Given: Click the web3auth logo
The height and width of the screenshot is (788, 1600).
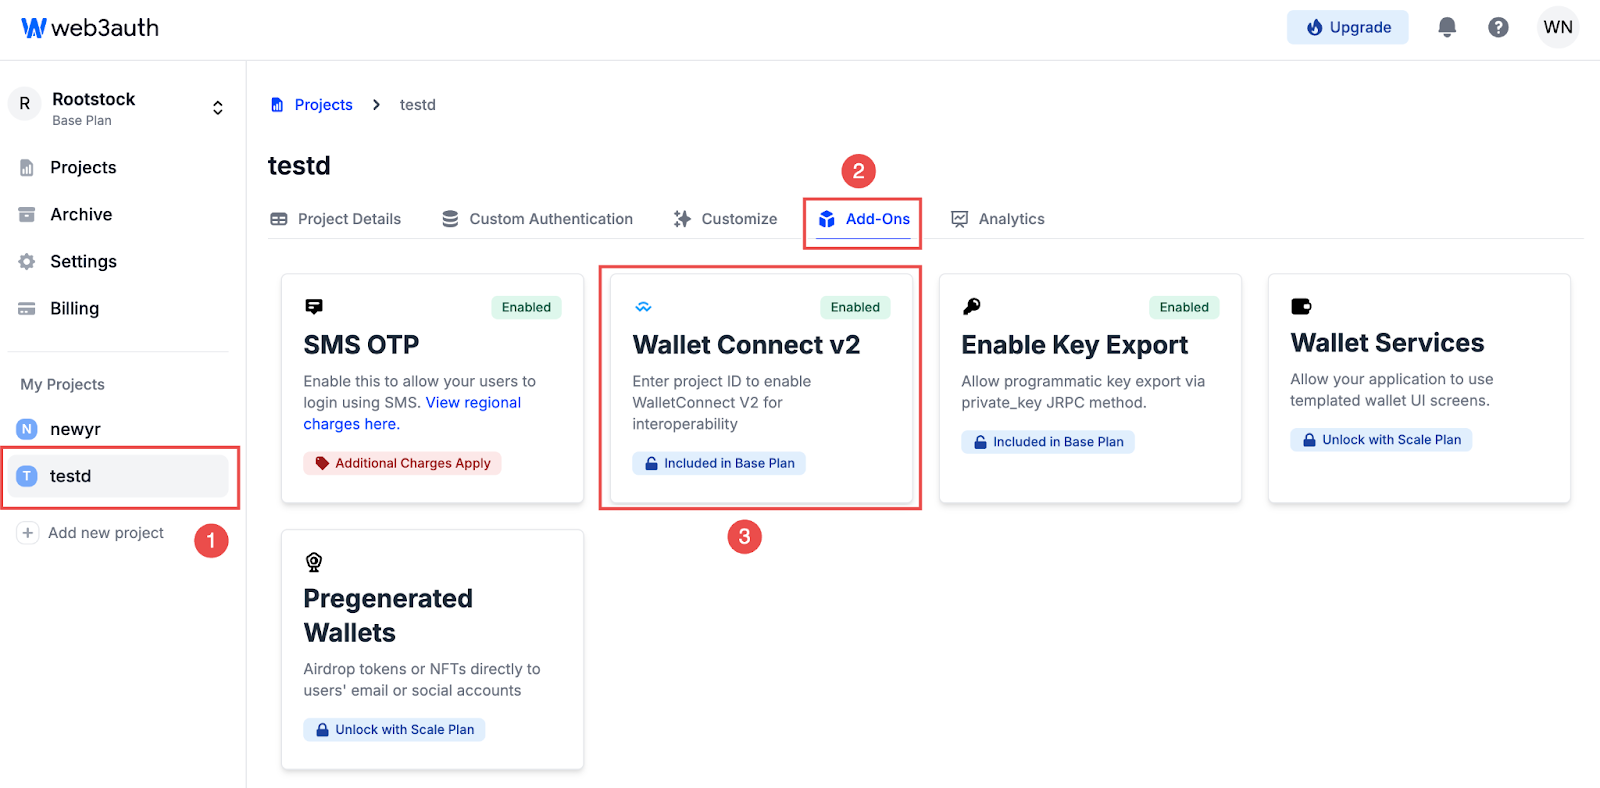Looking at the screenshot, I should point(90,28).
